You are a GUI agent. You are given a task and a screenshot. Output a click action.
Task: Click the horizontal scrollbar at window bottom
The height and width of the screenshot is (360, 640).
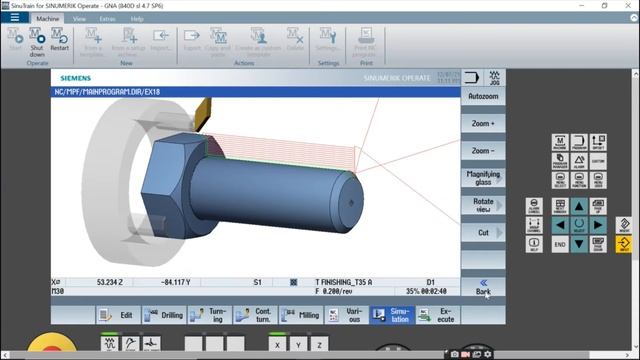[x=299, y=356]
